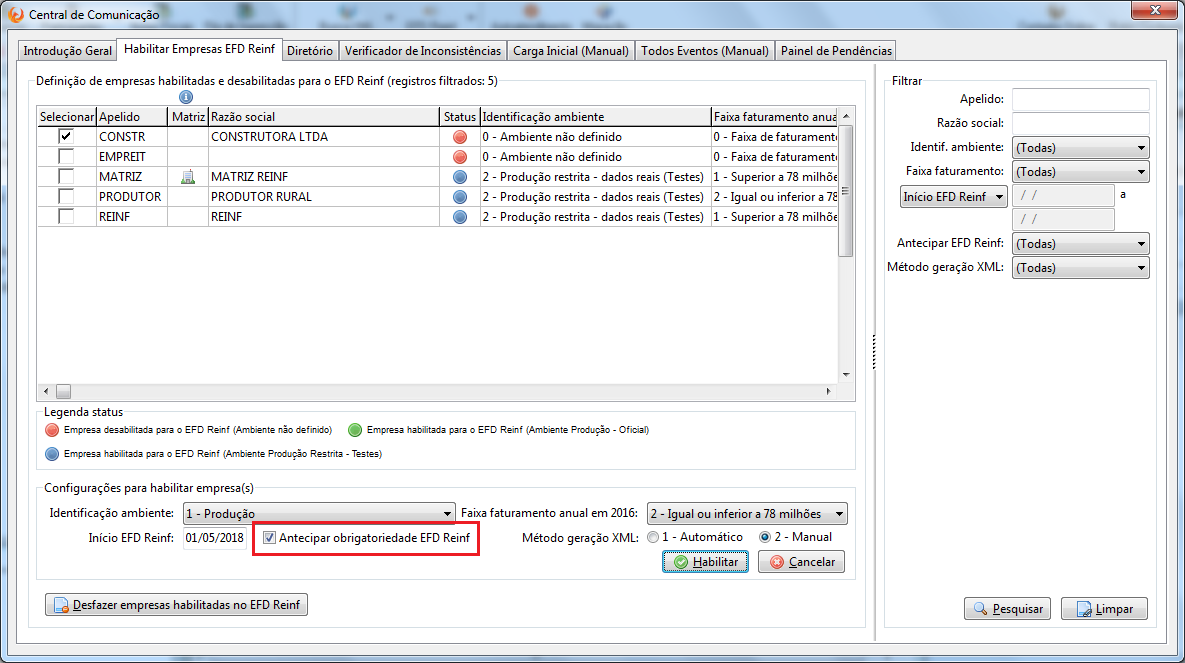Image resolution: width=1185 pixels, height=663 pixels.
Task: Uncheck the CONSTR row selection checkbox
Action: click(66, 137)
